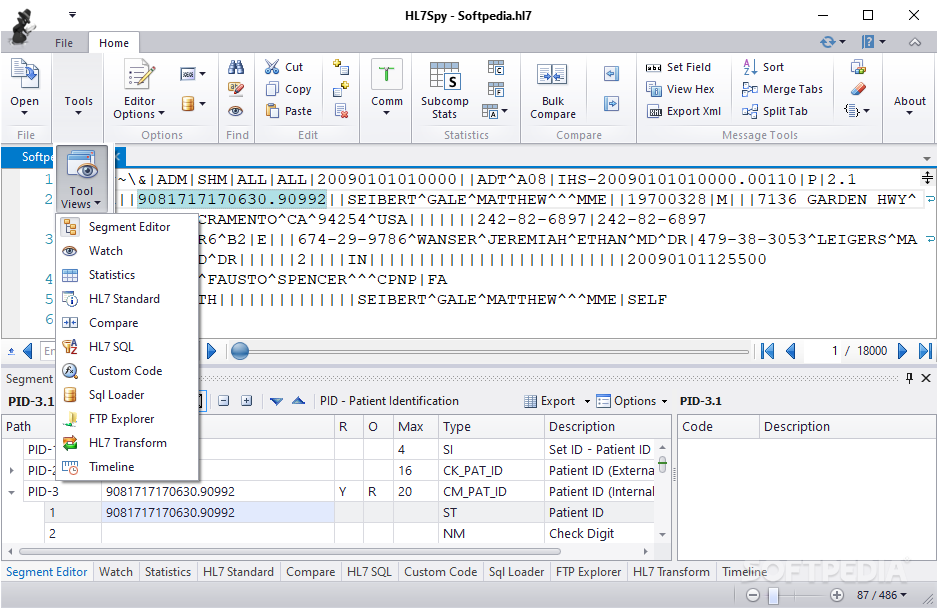This screenshot has height=609, width=938.
Task: Collapse the PID-3 tree row
Action: (11, 492)
